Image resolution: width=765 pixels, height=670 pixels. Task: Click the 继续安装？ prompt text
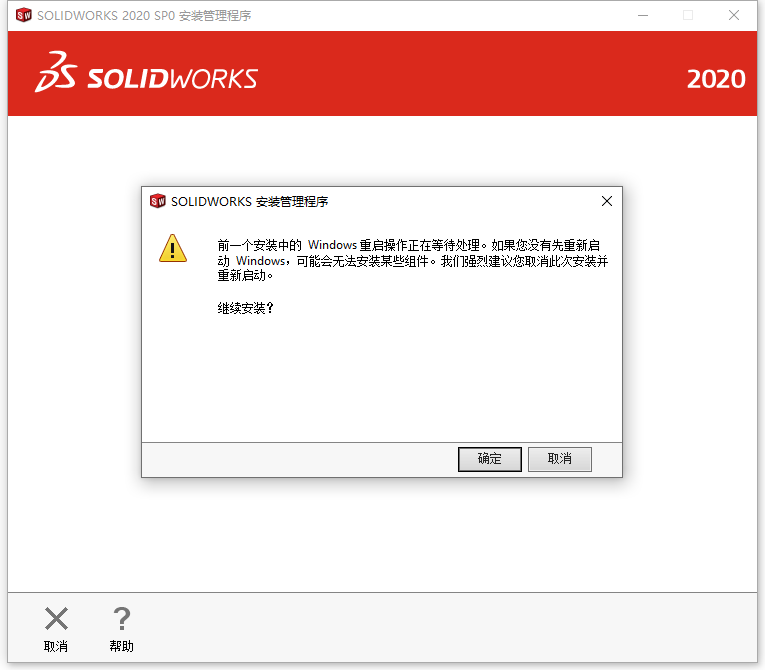point(246,308)
